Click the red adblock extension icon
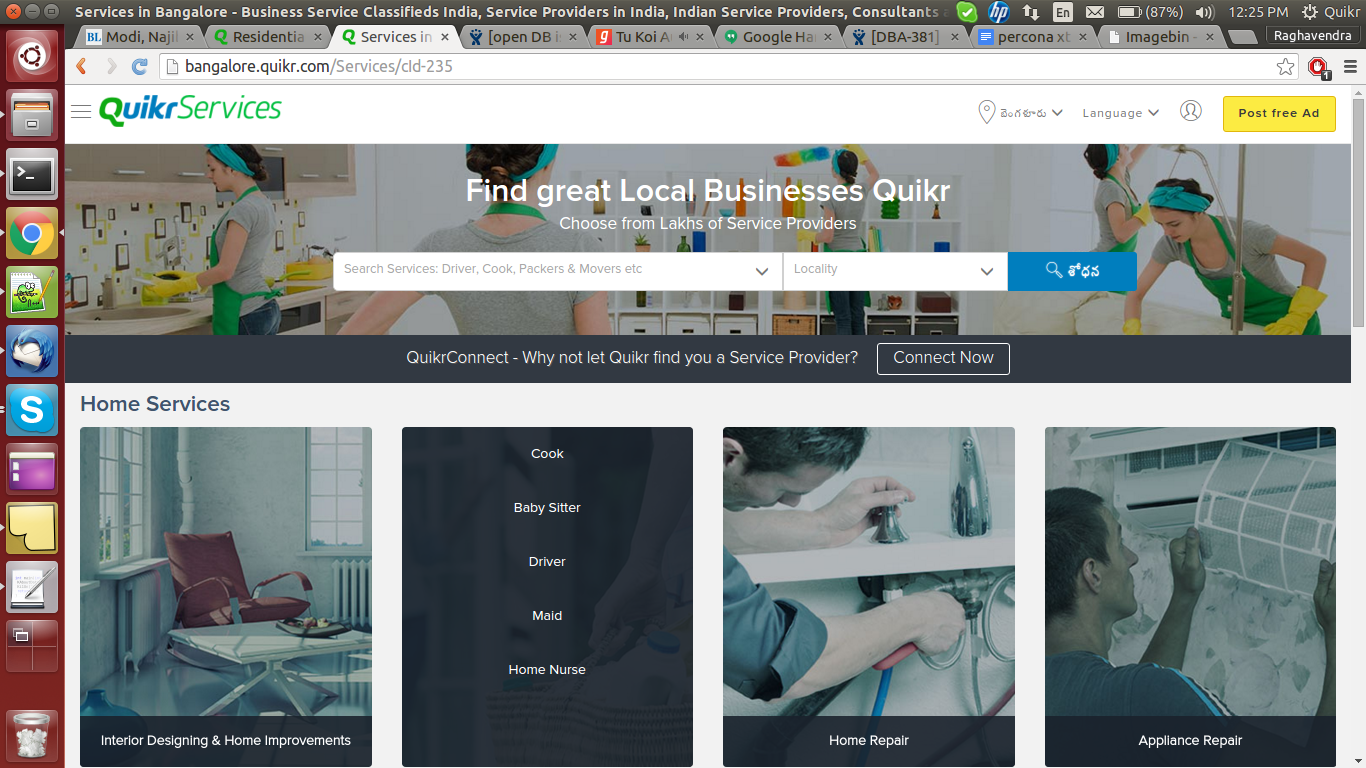This screenshot has height=768, width=1366. click(x=1318, y=67)
